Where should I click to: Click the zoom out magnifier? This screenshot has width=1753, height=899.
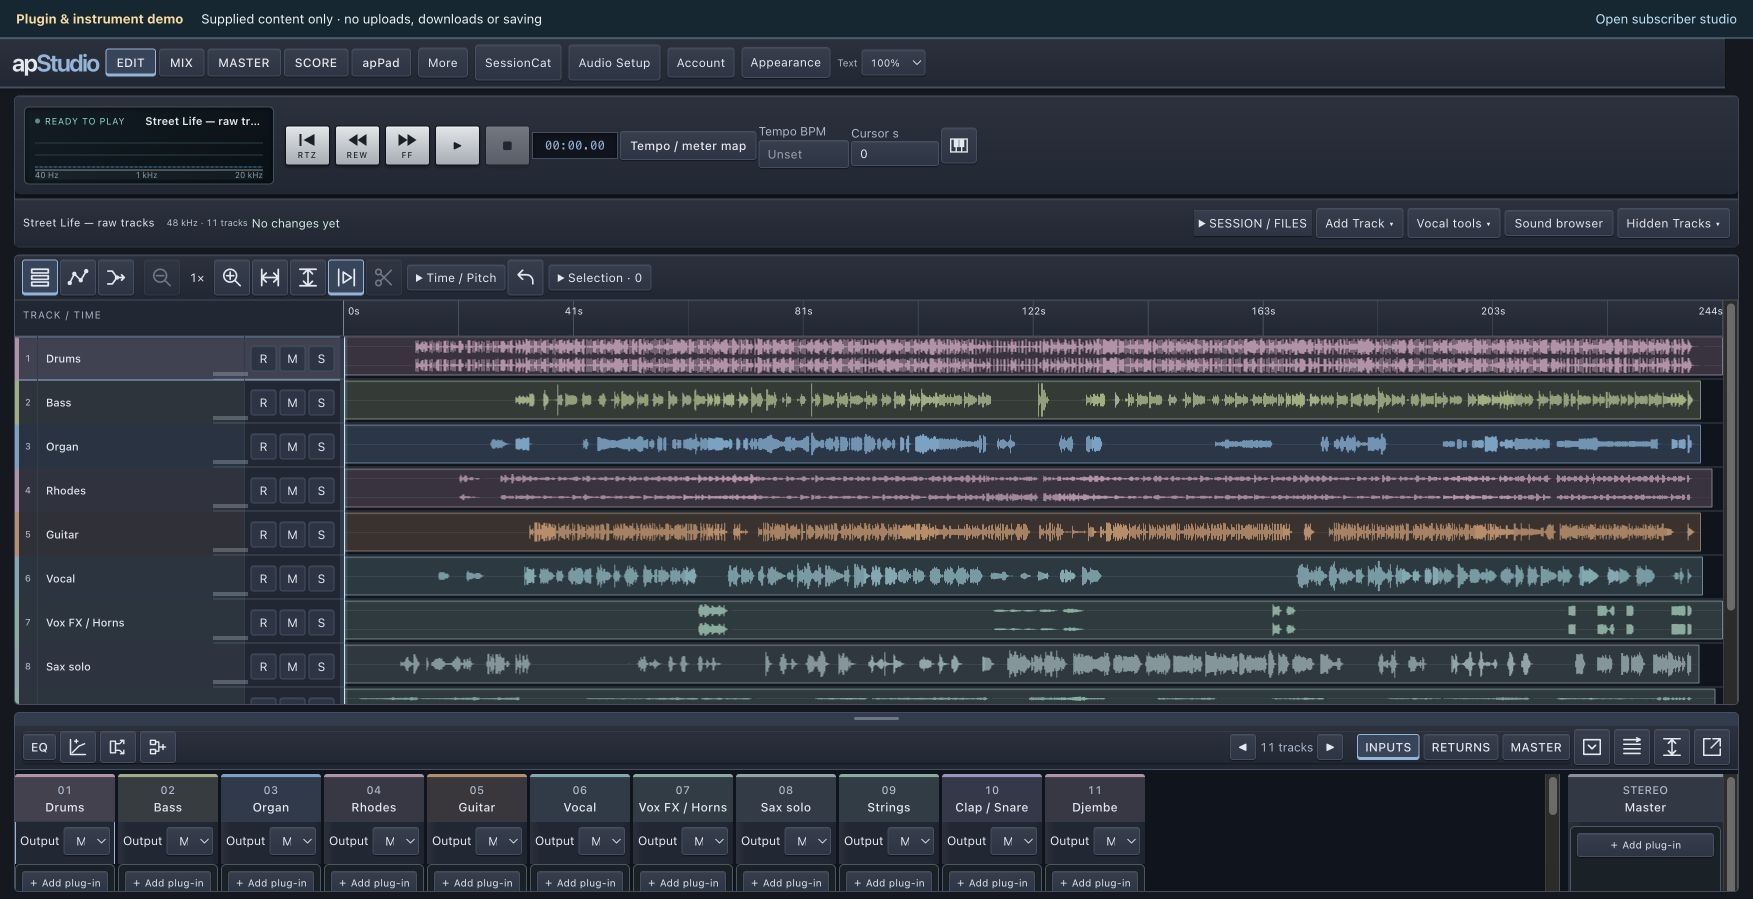[x=161, y=277]
